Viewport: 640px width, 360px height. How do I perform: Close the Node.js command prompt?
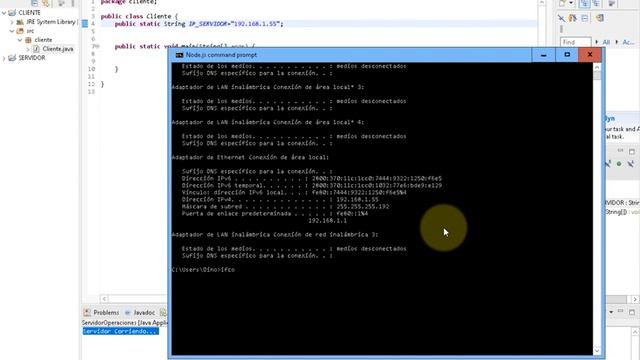(x=590, y=55)
